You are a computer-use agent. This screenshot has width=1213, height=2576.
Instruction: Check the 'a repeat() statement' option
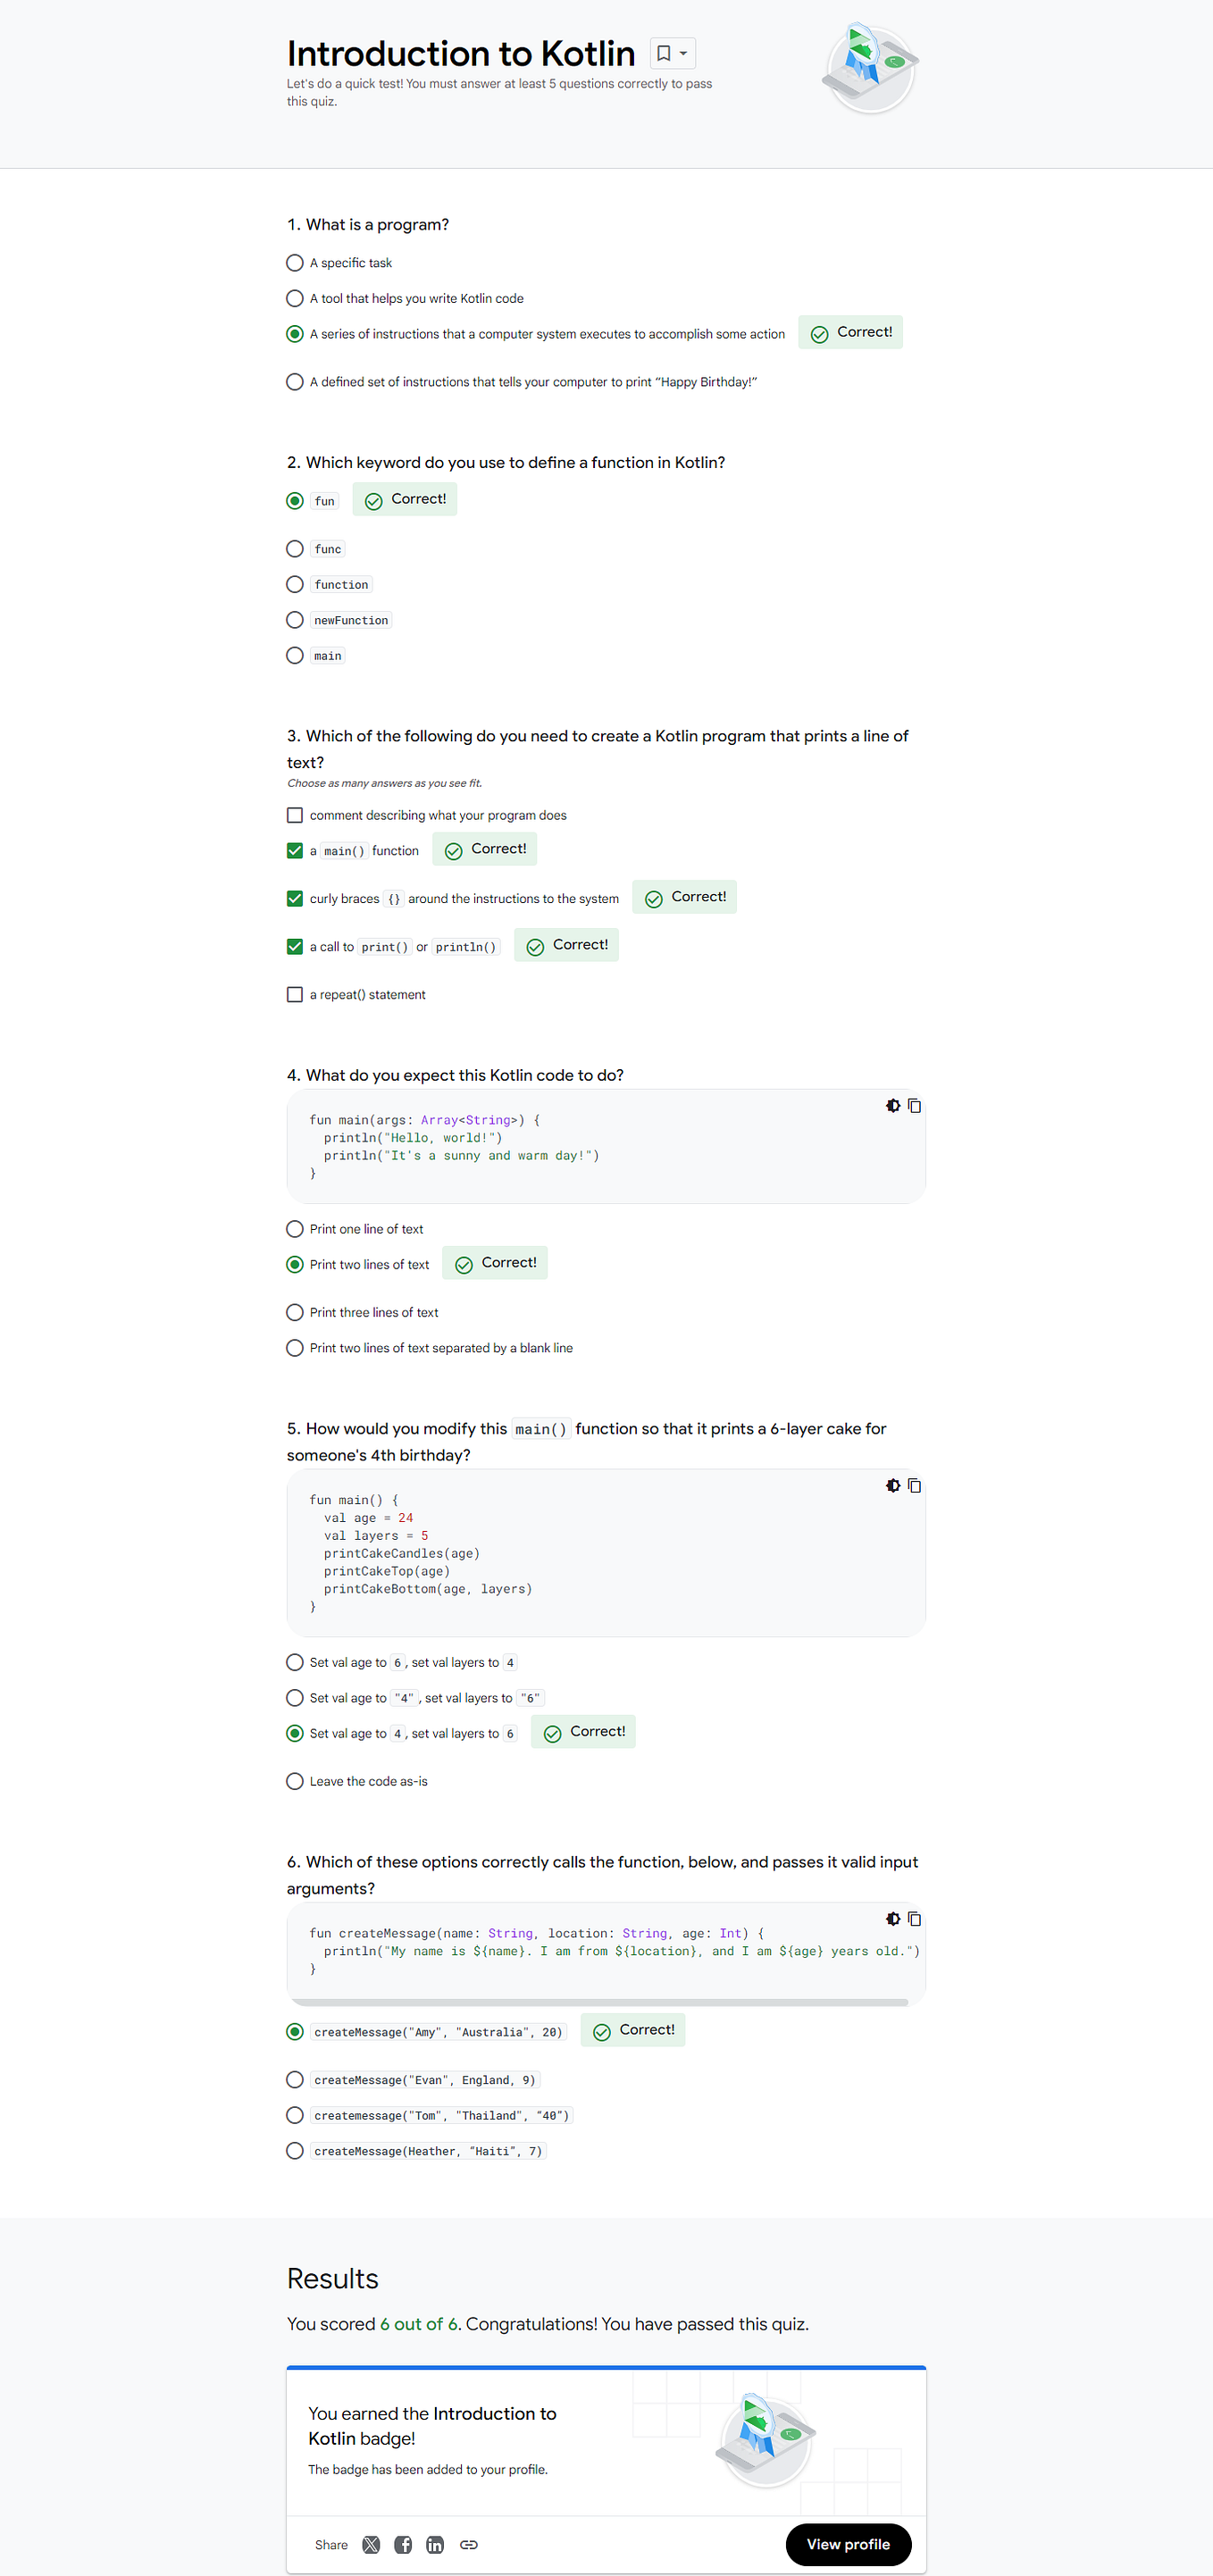[295, 994]
